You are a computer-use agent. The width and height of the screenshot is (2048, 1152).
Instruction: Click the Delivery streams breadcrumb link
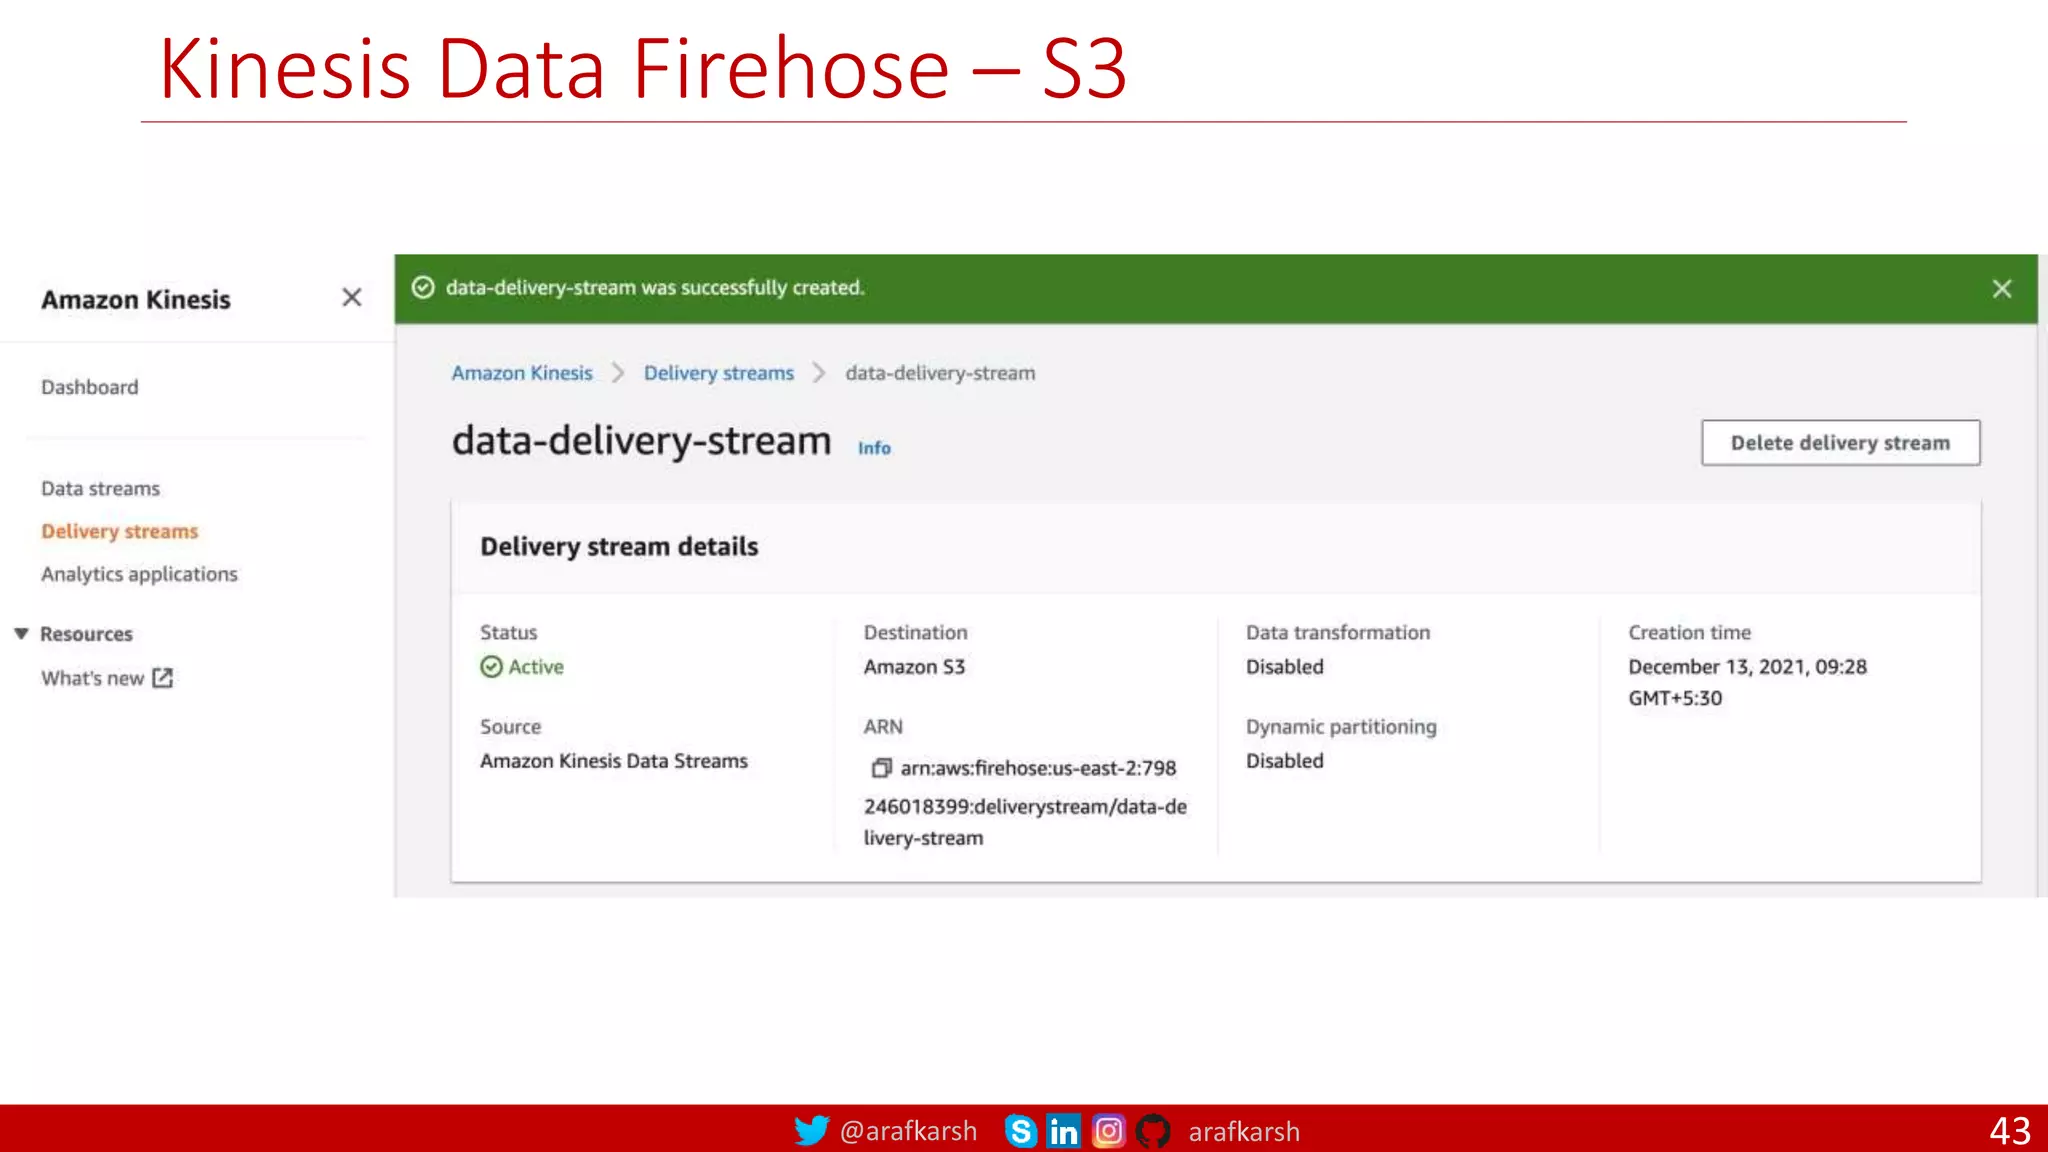coord(718,373)
